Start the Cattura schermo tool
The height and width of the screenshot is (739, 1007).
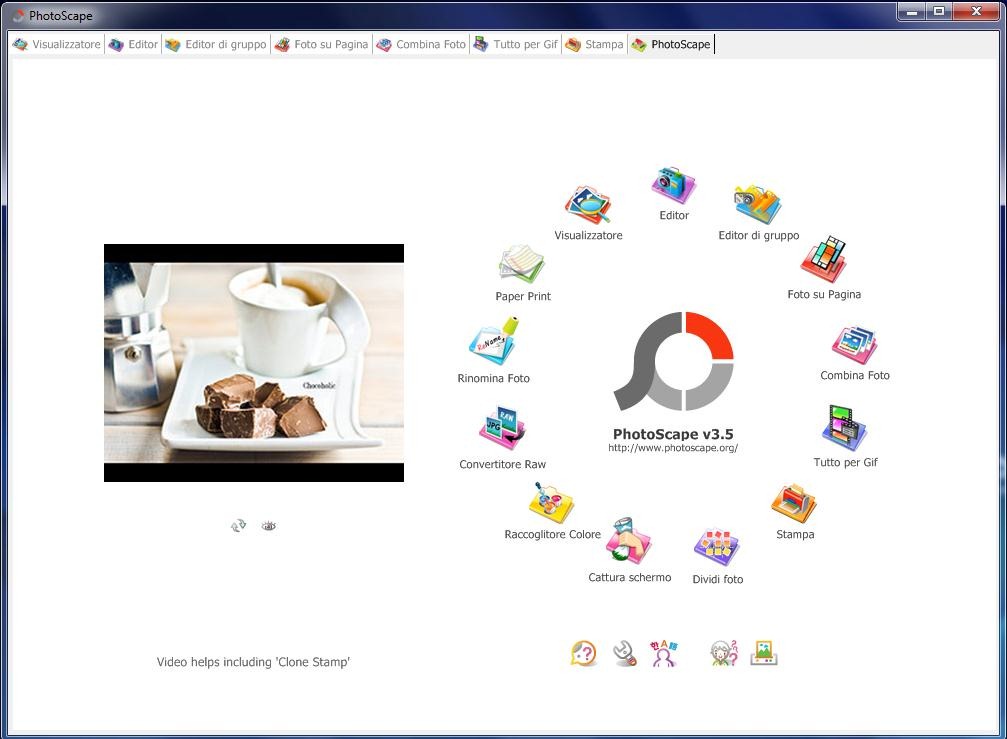[x=629, y=541]
